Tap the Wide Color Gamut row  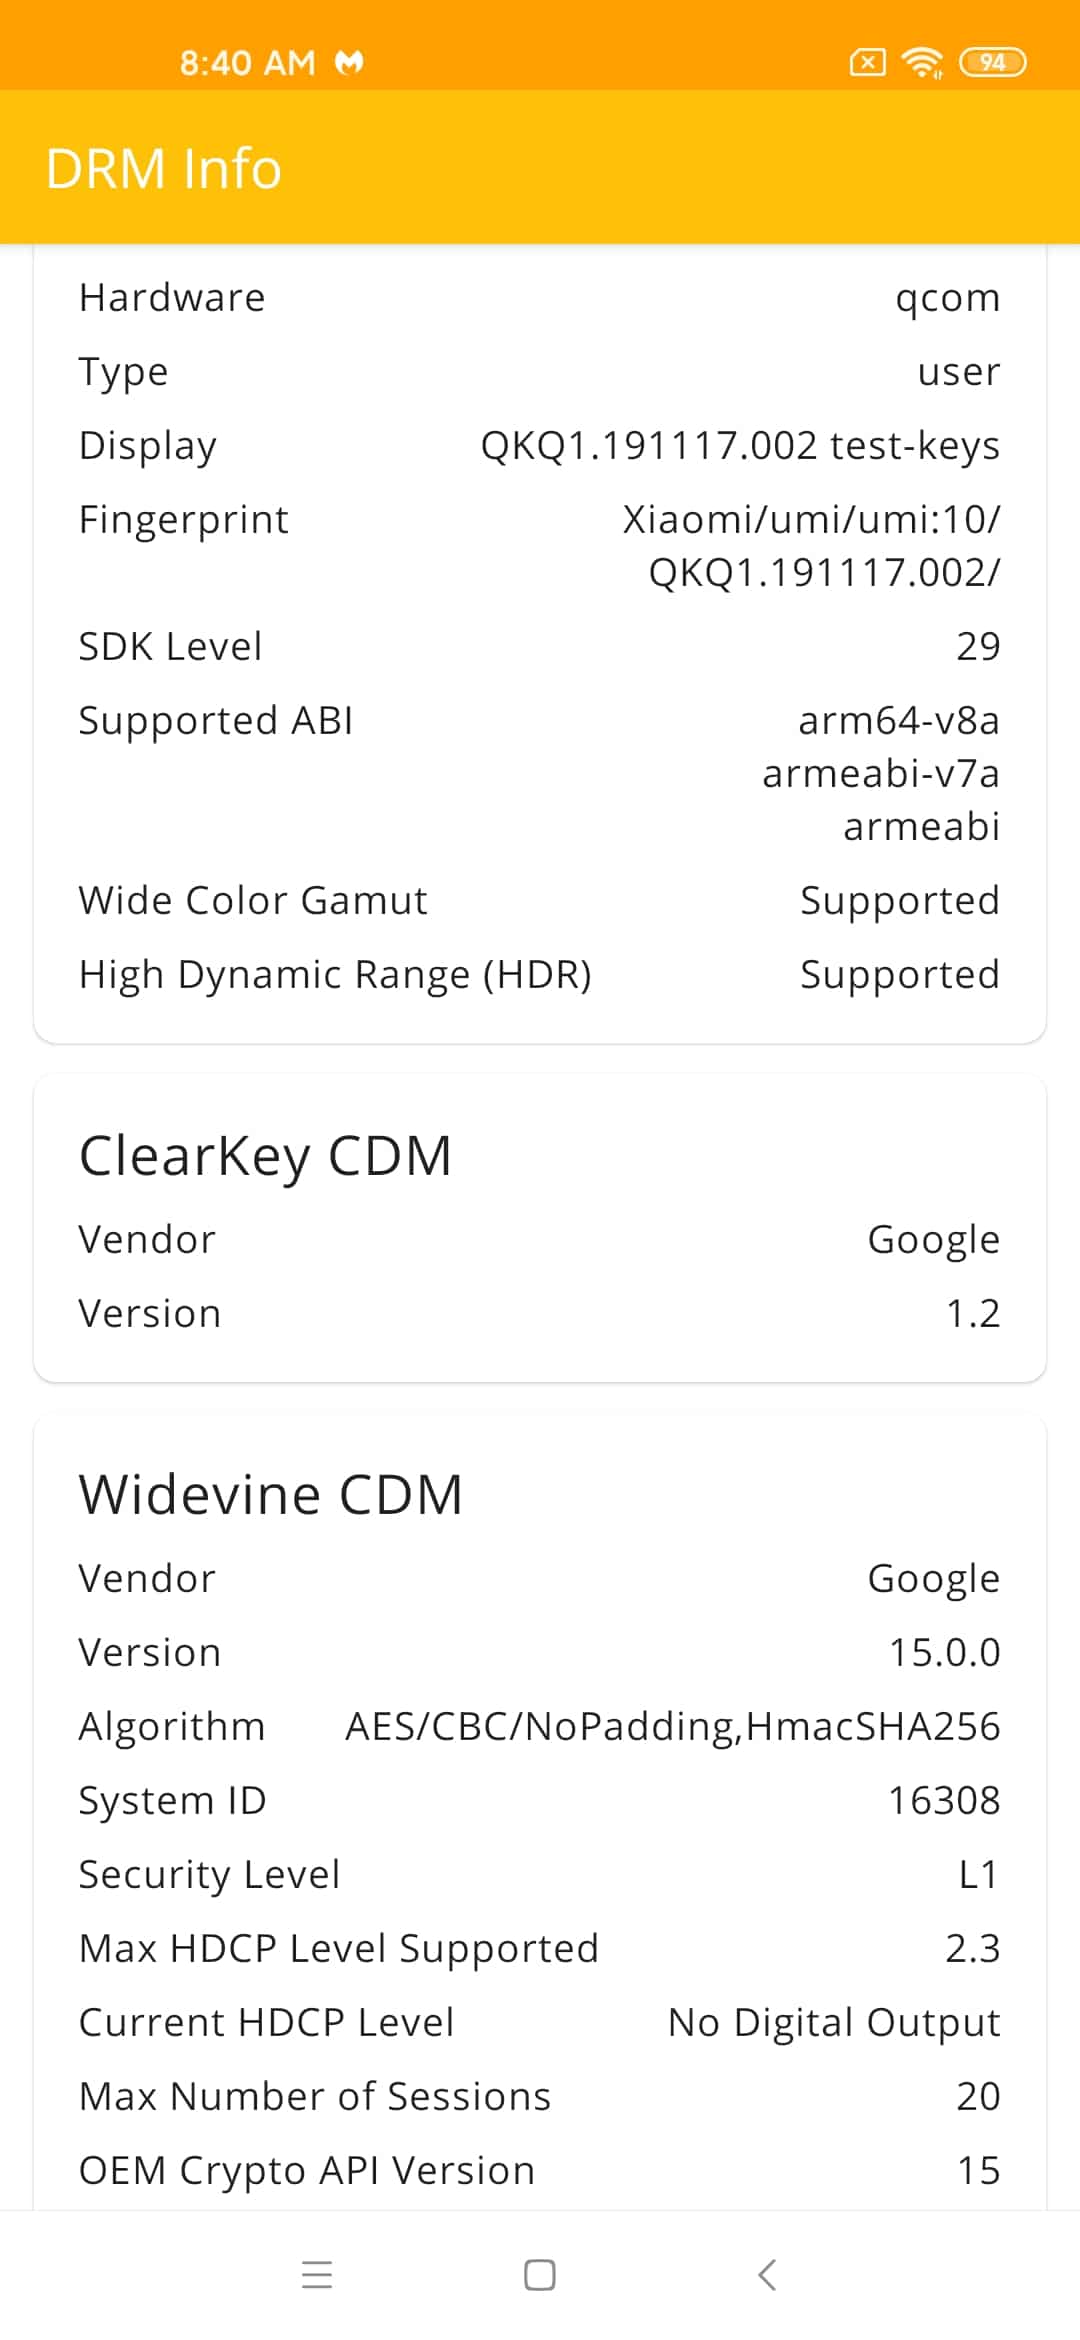[540, 900]
